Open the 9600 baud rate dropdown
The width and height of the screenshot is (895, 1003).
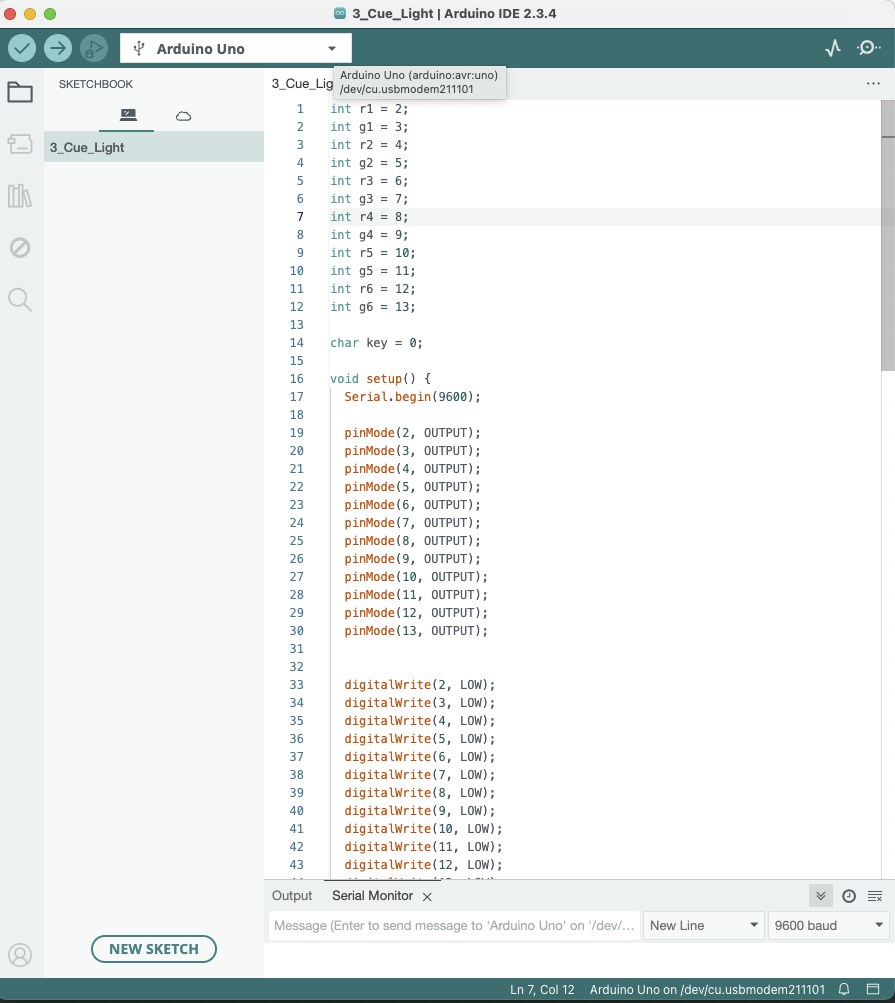pos(828,925)
